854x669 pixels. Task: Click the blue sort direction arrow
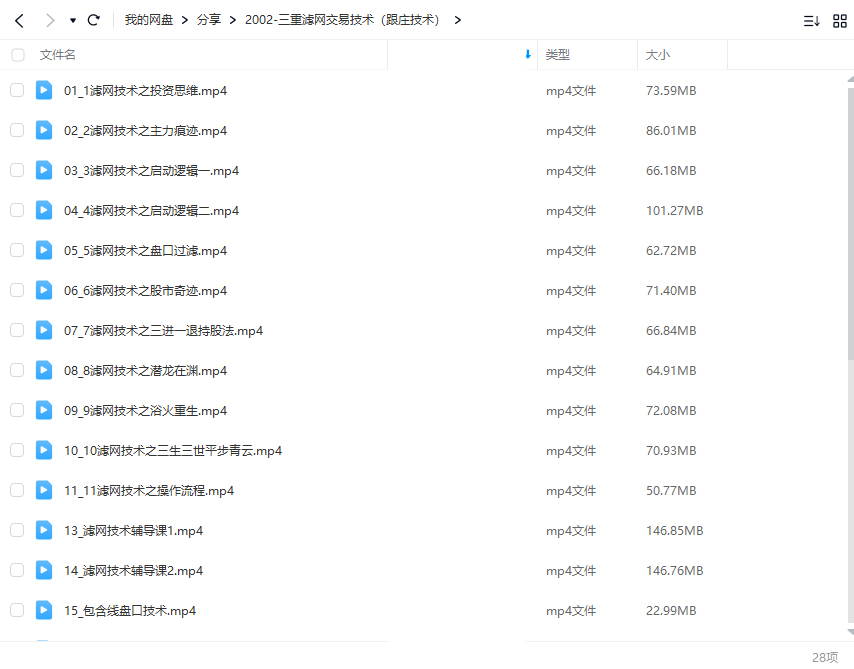pos(528,55)
